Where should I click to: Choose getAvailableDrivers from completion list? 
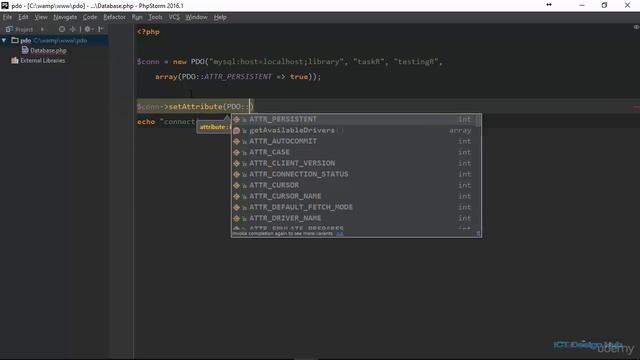tap(353, 130)
